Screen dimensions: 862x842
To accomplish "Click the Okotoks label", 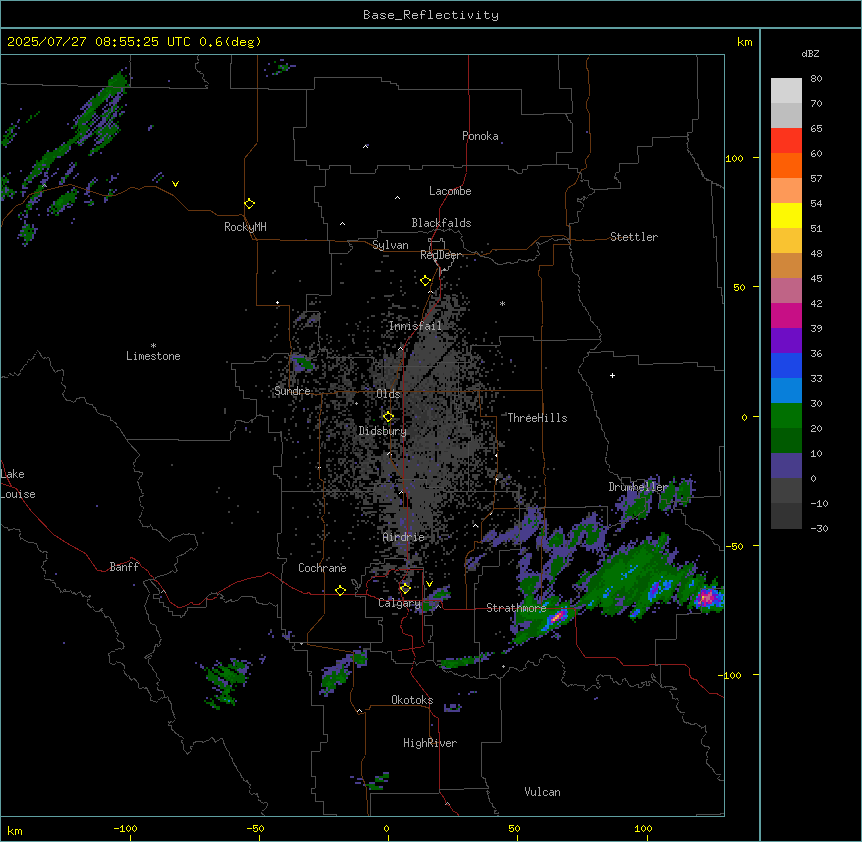I will tap(412, 700).
